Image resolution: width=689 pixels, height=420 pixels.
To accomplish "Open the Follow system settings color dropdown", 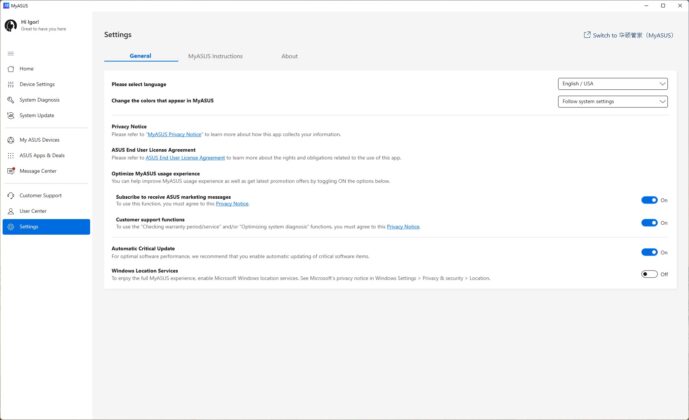I will (x=613, y=101).
